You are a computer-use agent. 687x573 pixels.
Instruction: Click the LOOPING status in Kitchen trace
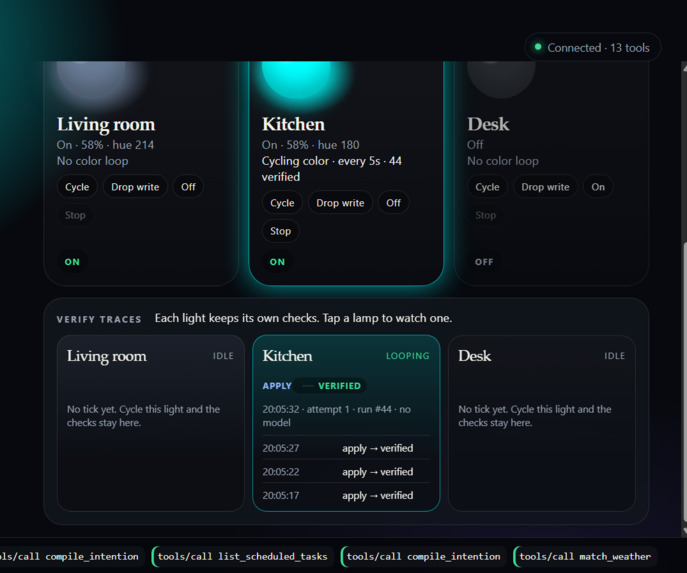click(x=407, y=356)
